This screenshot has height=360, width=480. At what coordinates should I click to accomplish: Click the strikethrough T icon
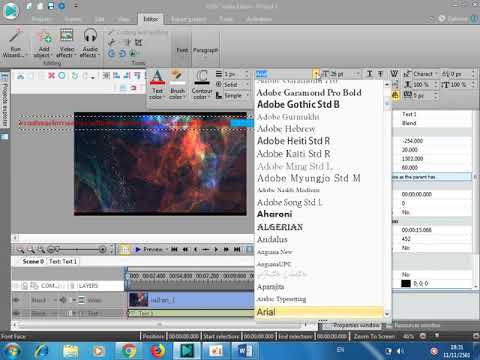(x=380, y=74)
